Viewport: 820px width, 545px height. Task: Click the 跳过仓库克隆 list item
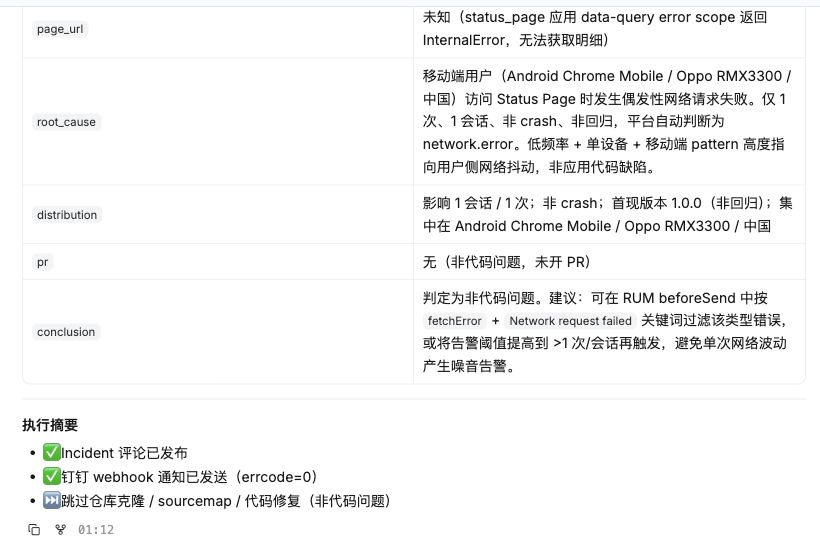pos(217,501)
